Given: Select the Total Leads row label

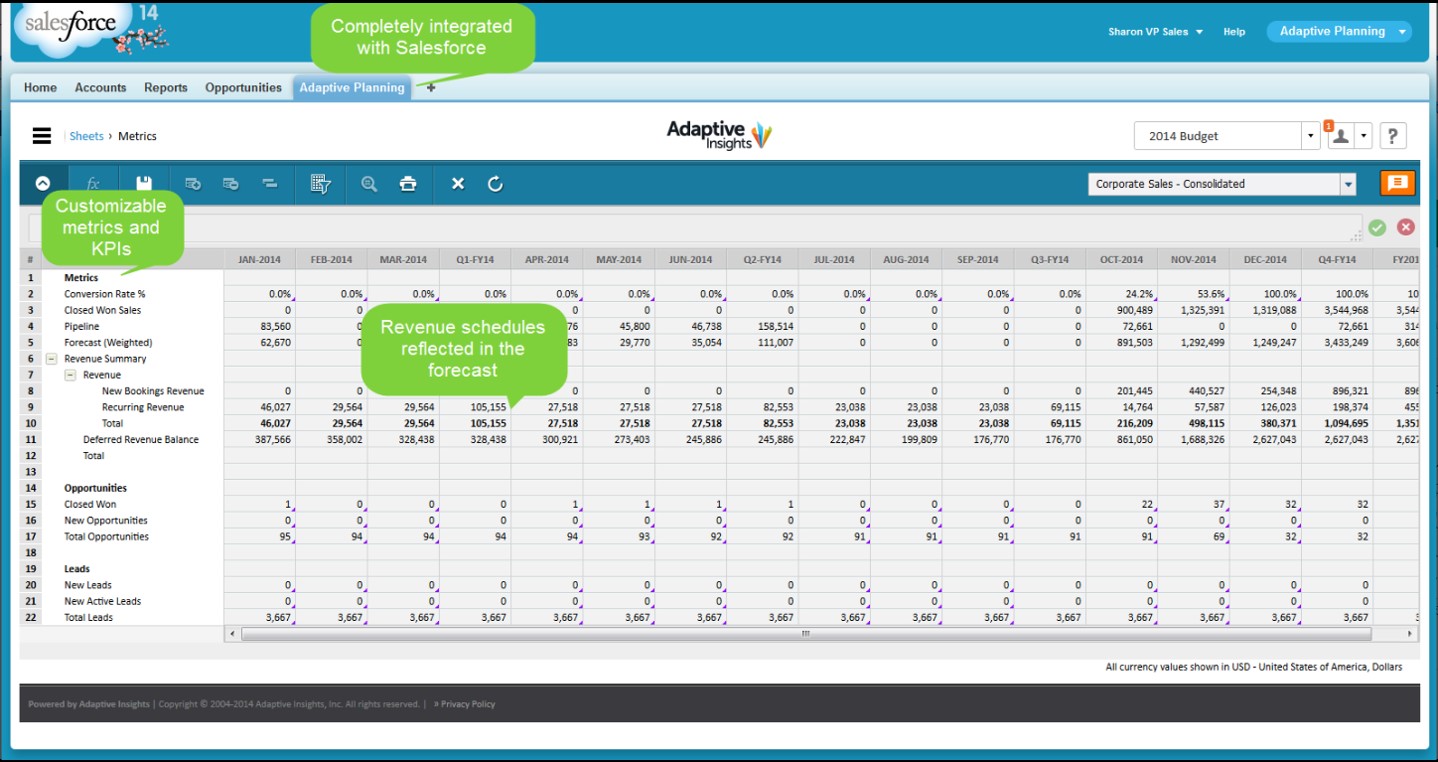Looking at the screenshot, I should [89, 617].
